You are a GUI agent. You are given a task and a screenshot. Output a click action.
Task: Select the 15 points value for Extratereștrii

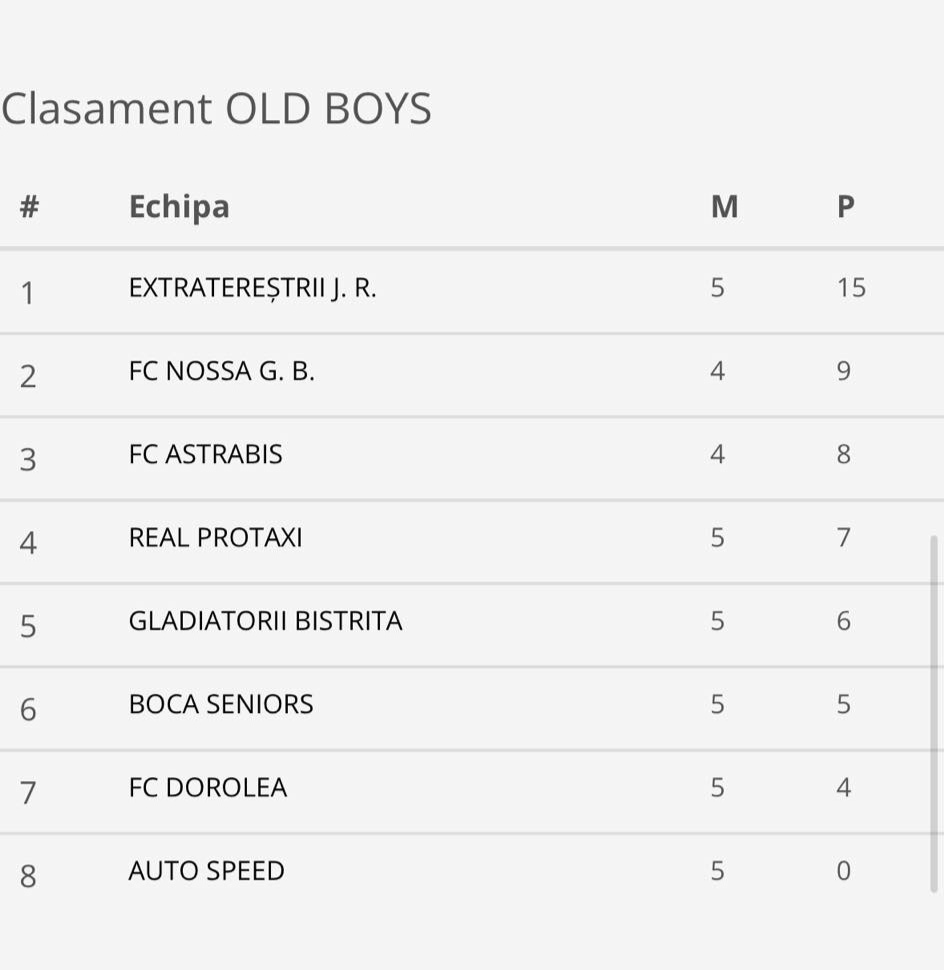(x=851, y=288)
